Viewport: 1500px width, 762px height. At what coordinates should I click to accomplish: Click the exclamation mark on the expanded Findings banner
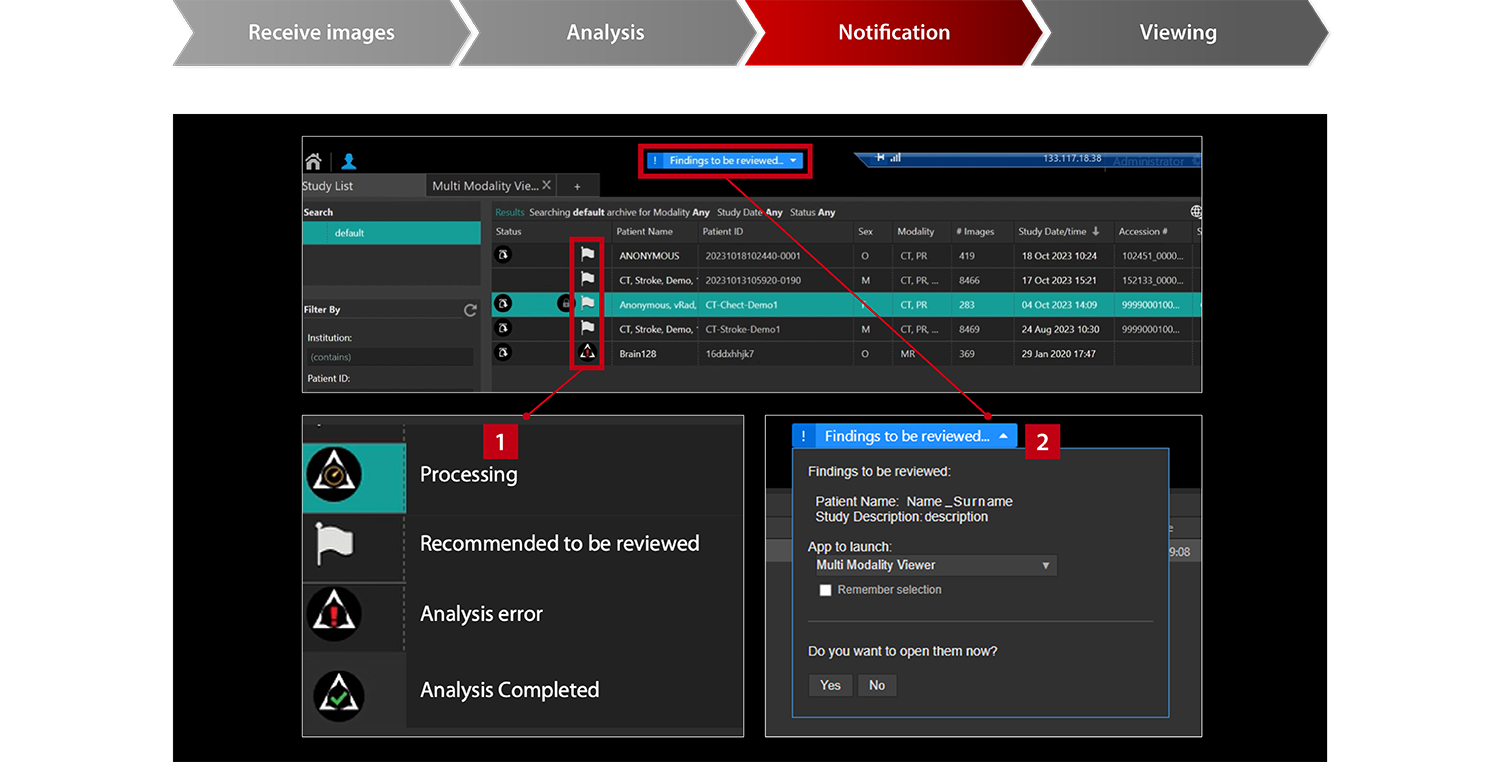coord(803,436)
